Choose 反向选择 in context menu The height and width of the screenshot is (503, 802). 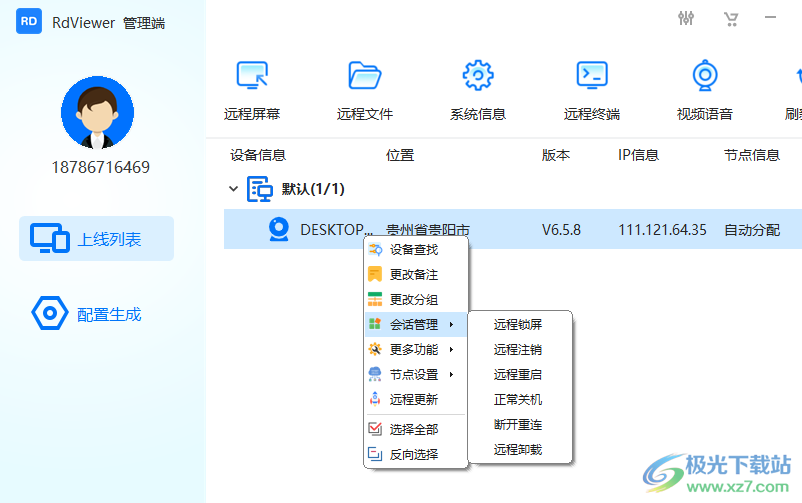click(x=416, y=454)
